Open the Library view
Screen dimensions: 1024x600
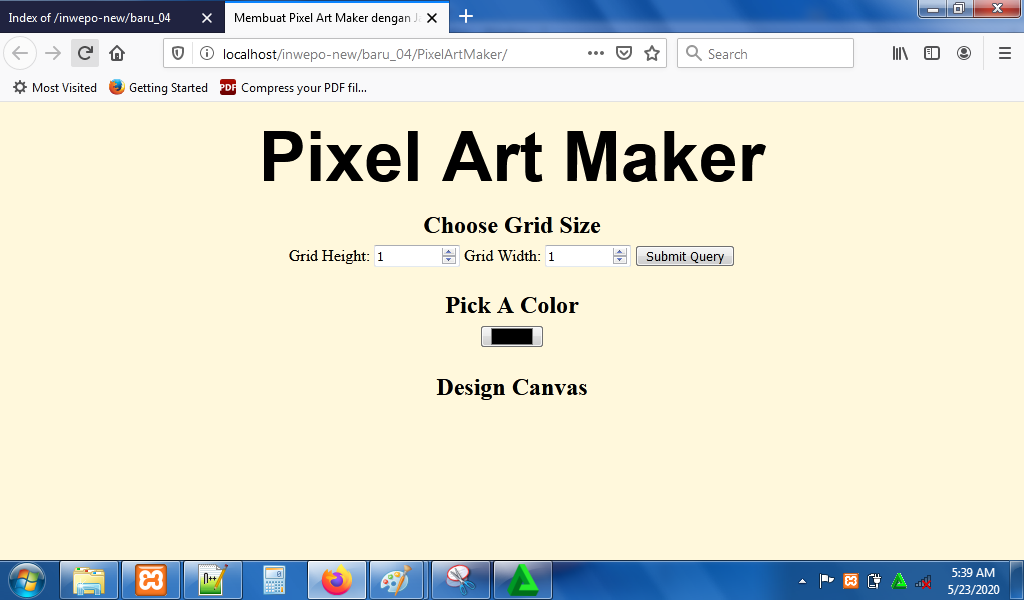tap(900, 54)
